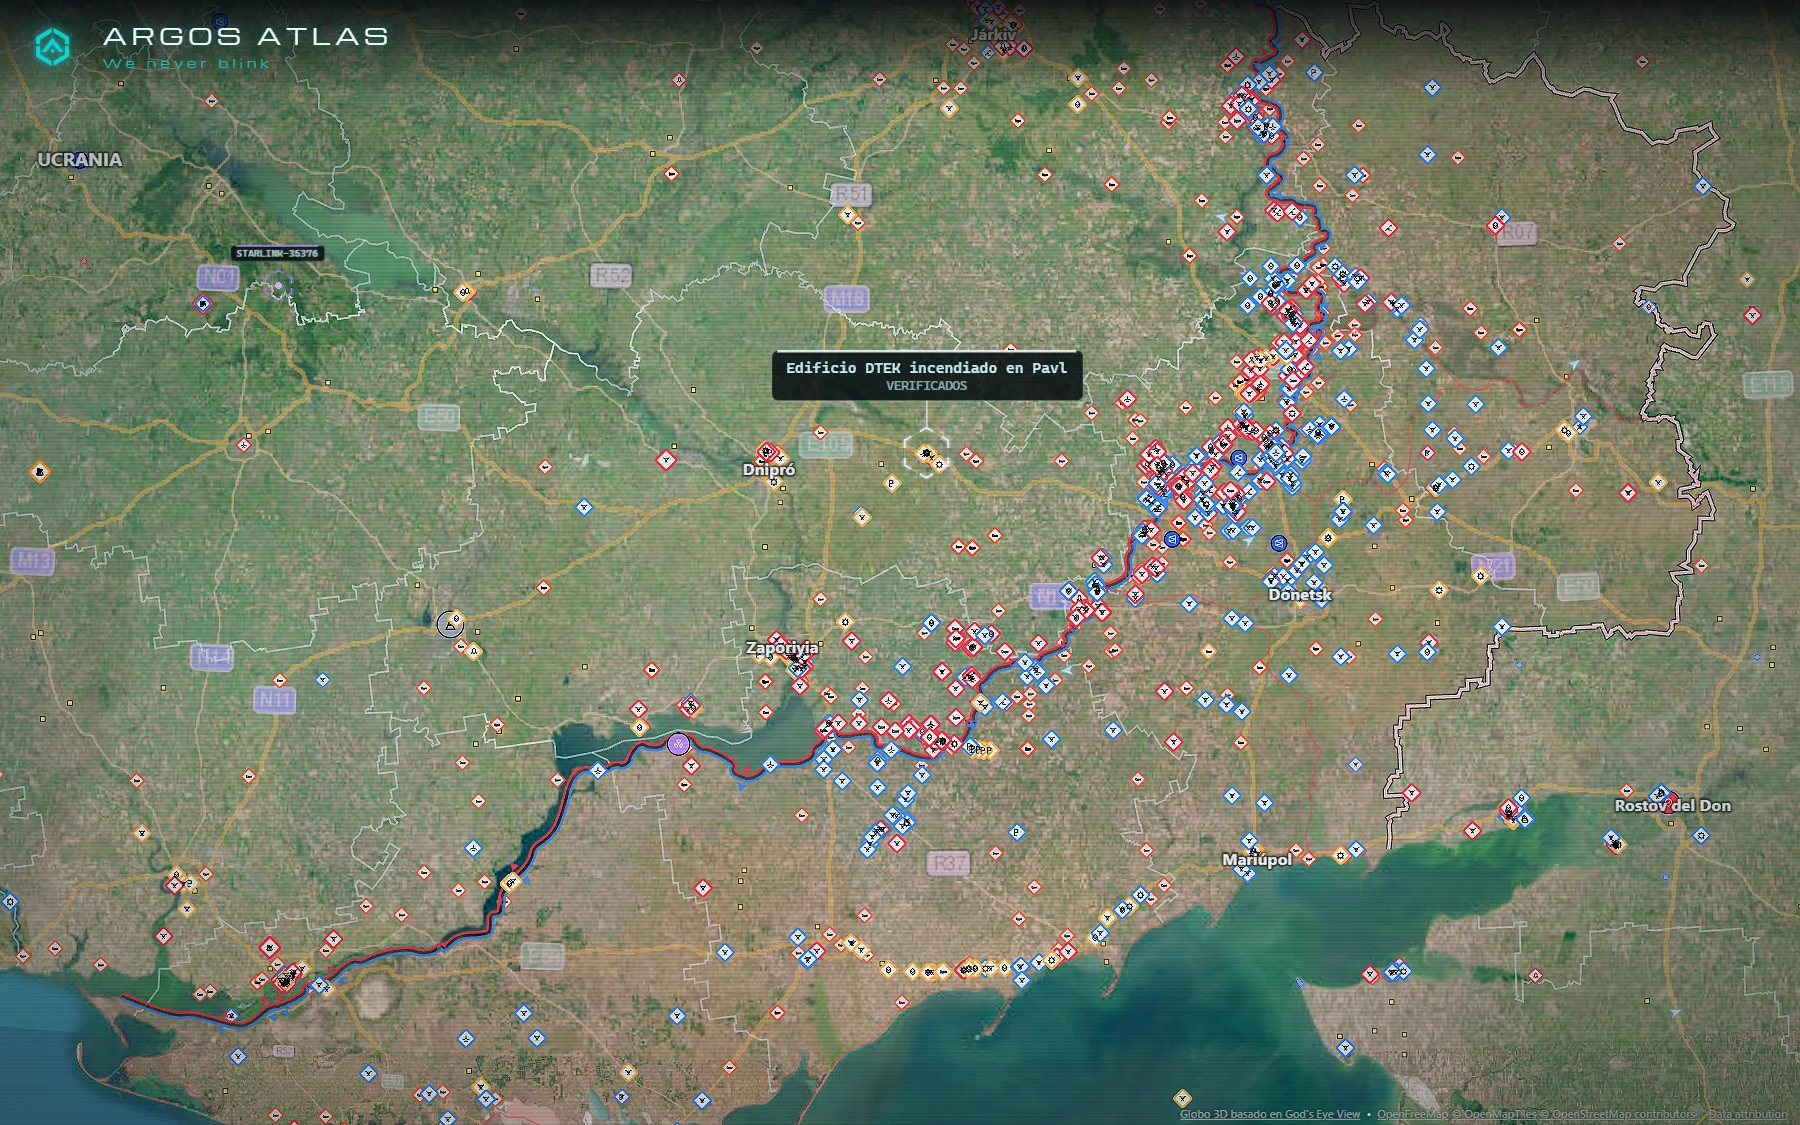Click the M18 road shield

(x=847, y=298)
